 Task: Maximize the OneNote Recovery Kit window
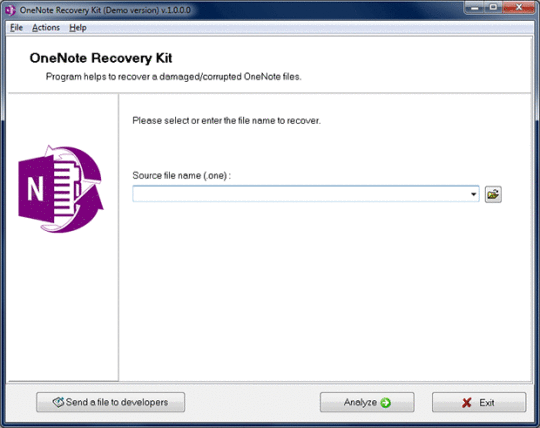pos(493,8)
